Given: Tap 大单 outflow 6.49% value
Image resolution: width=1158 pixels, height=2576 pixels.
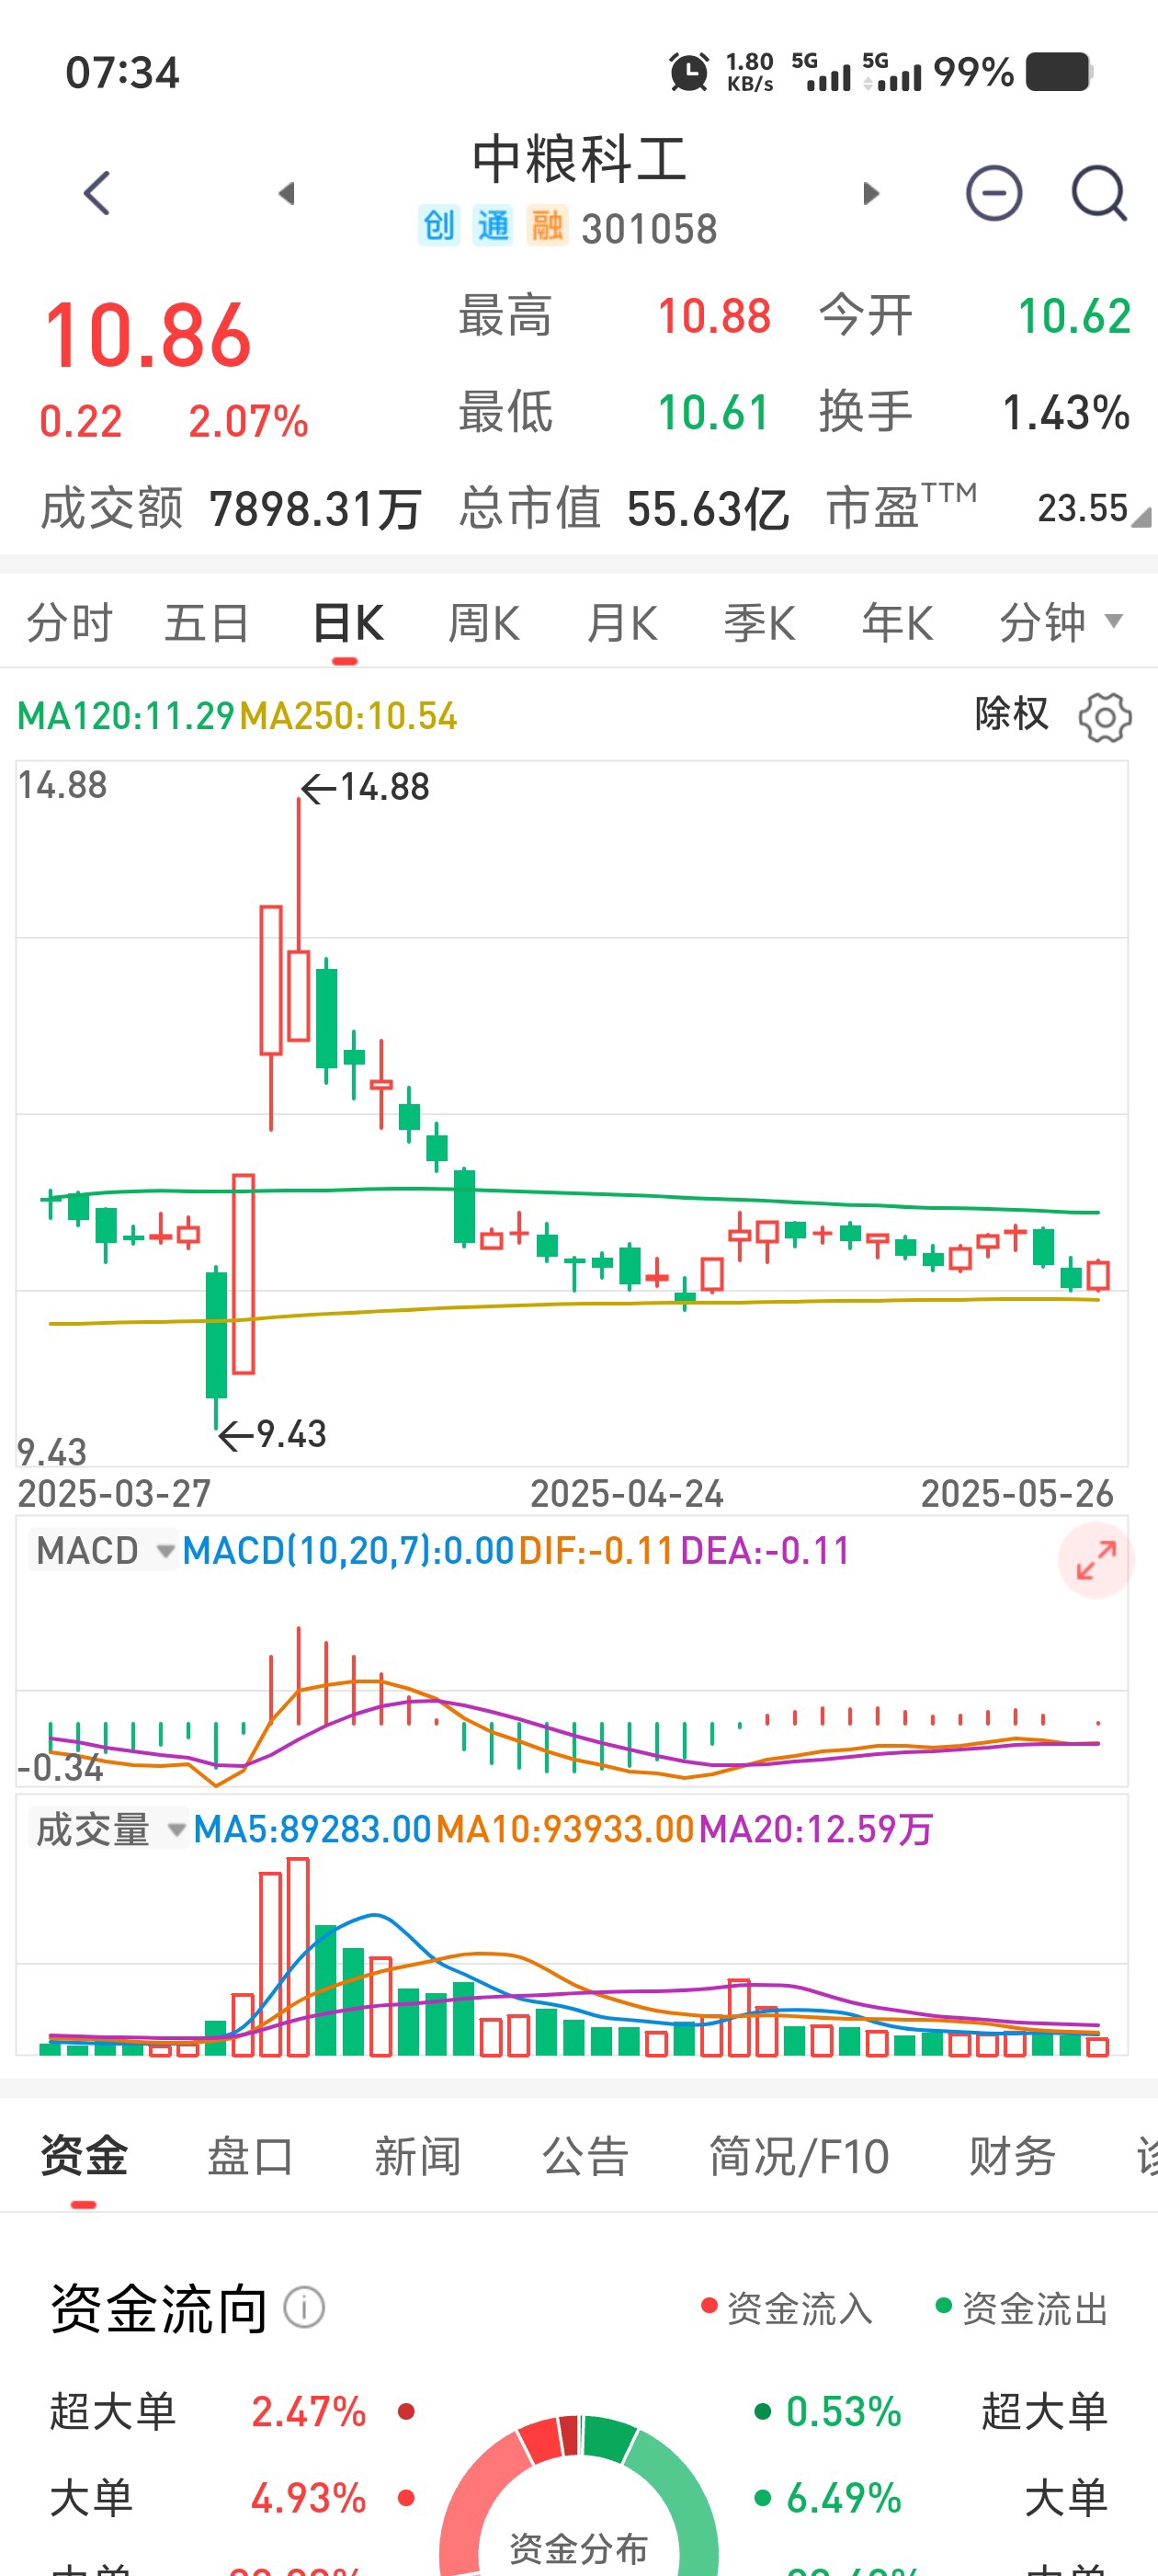Looking at the screenshot, I should (843, 2498).
